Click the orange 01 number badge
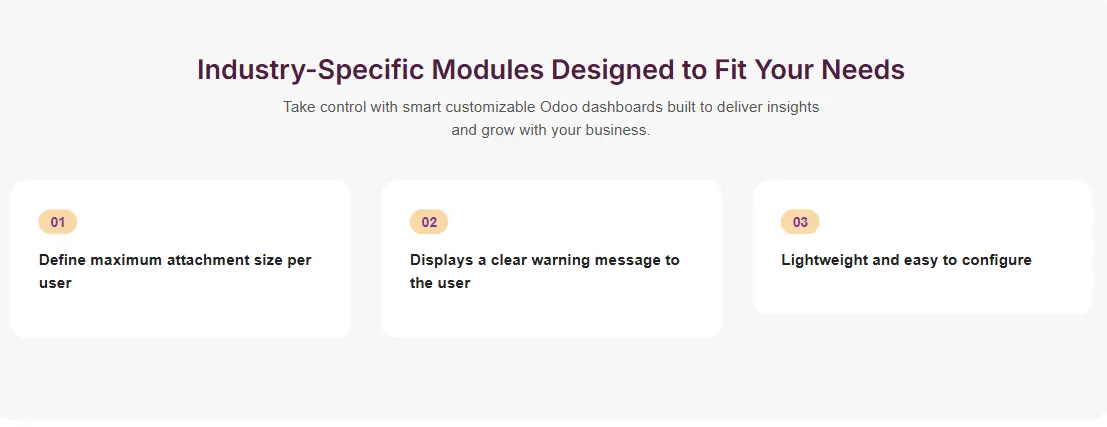The width and height of the screenshot is (1107, 427). point(57,222)
